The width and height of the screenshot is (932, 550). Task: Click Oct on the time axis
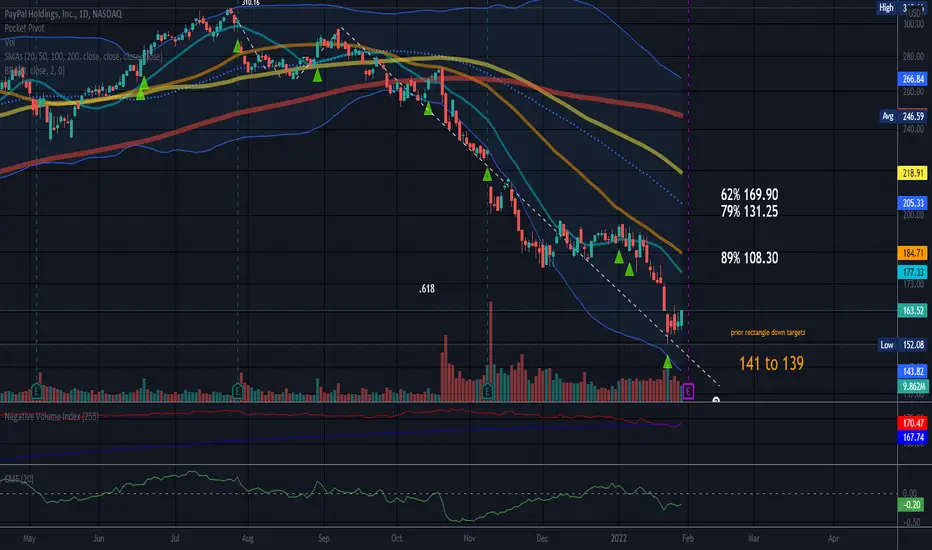click(x=396, y=538)
